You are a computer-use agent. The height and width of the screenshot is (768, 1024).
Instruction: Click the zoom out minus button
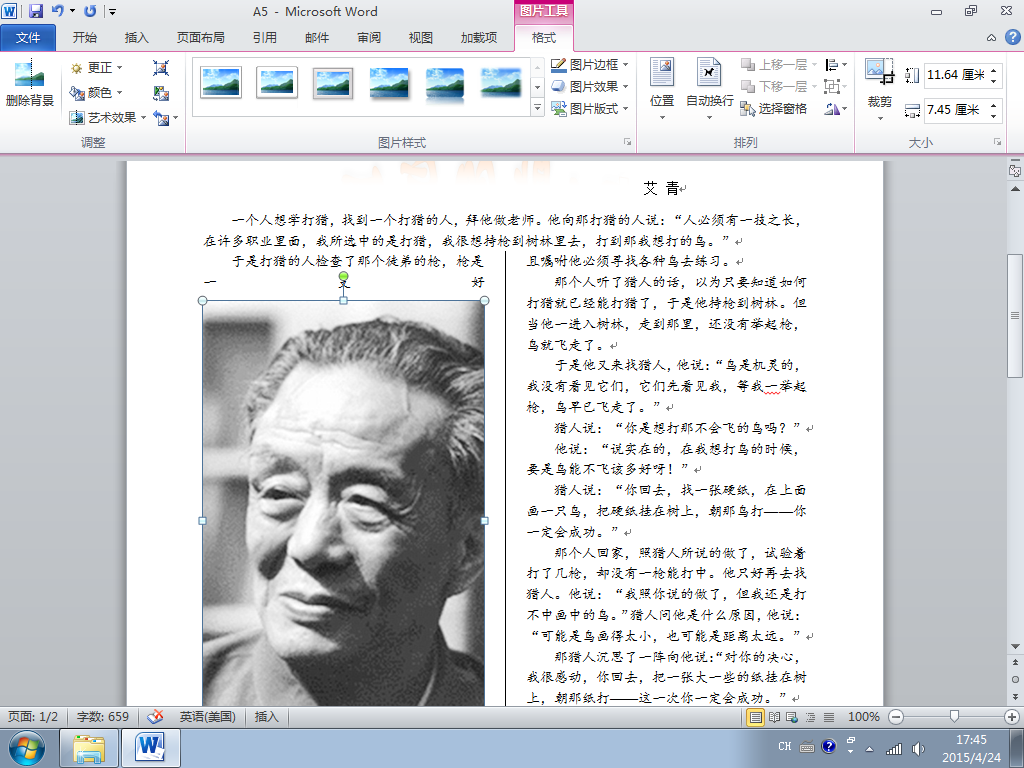coord(896,716)
